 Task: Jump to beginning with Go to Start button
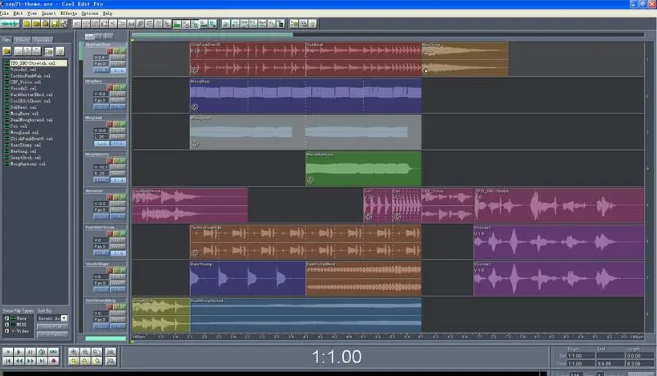coord(8,361)
